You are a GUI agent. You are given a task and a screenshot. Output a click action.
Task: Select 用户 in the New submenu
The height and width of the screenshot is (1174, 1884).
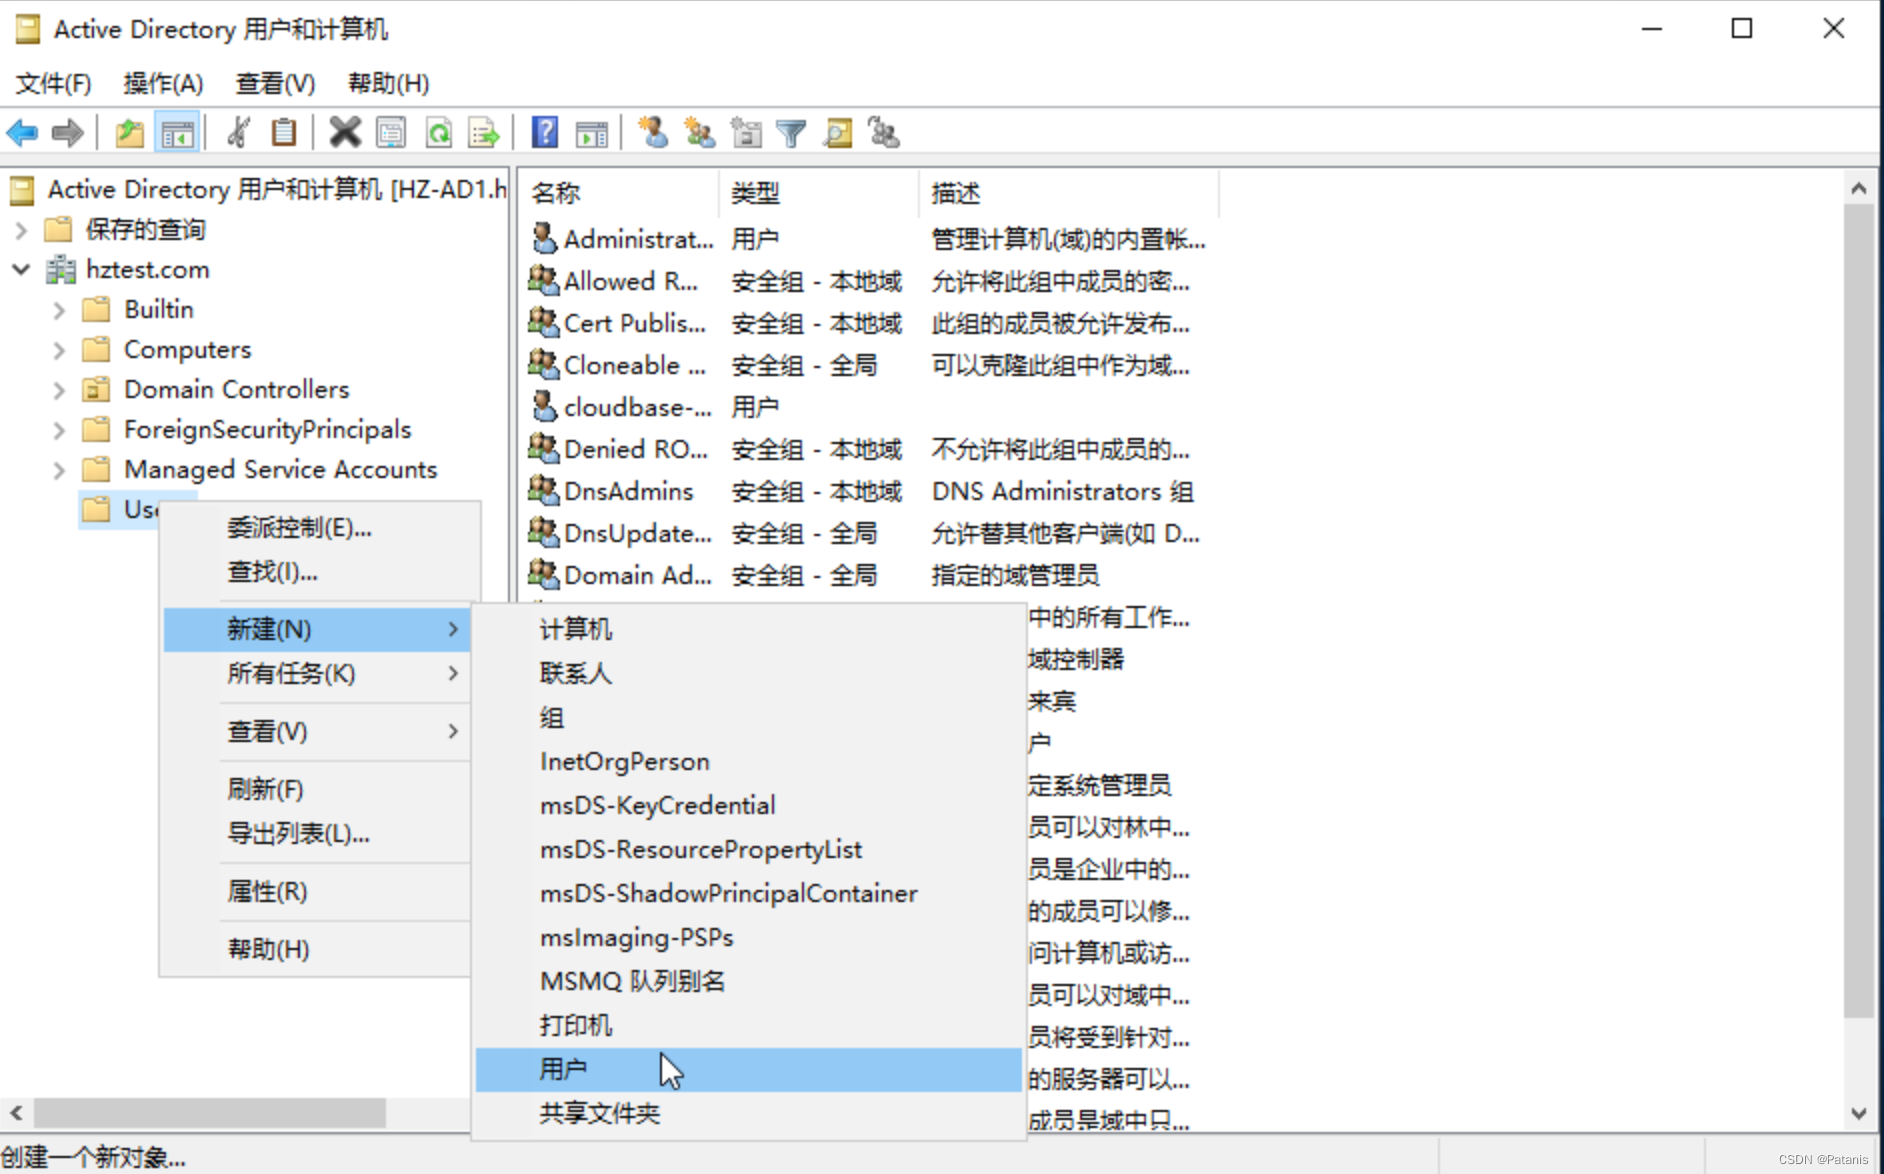coord(748,1069)
